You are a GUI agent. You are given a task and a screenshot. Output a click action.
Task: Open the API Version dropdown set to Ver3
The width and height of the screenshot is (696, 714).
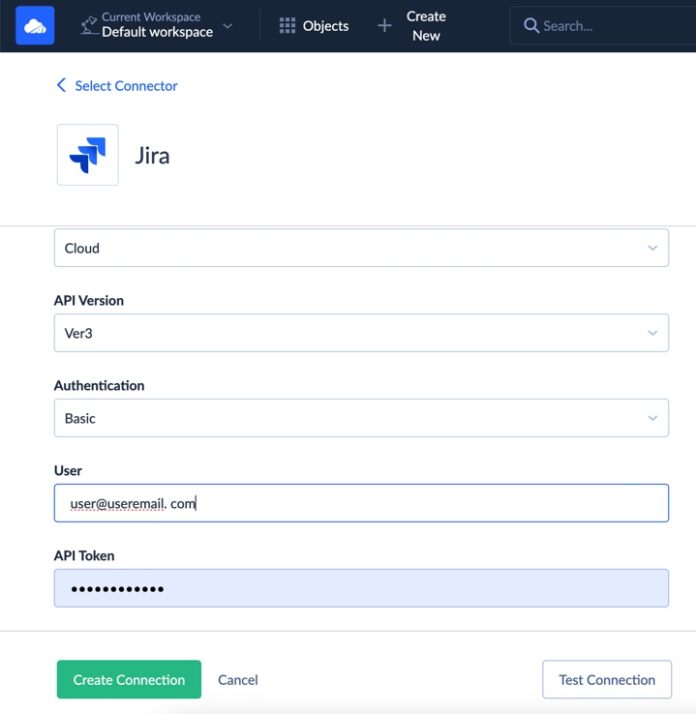pyautogui.click(x=360, y=333)
